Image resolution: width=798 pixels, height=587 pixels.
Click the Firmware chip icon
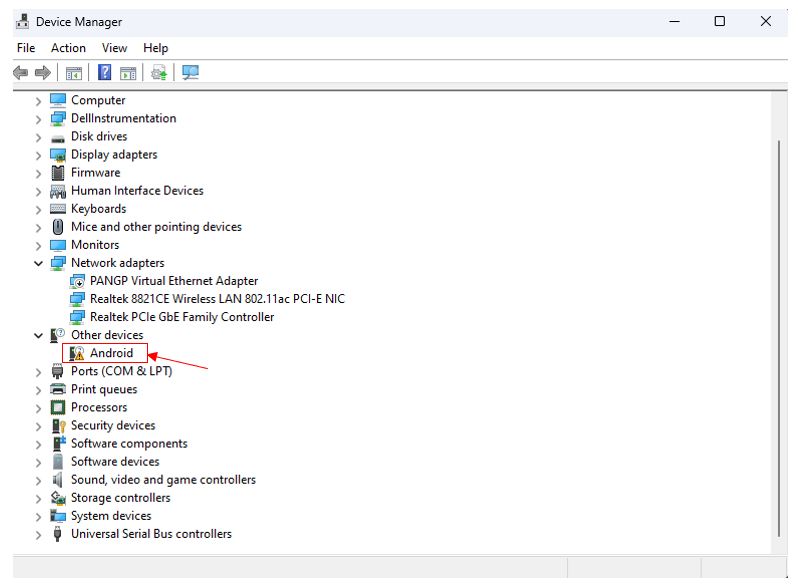(x=58, y=173)
